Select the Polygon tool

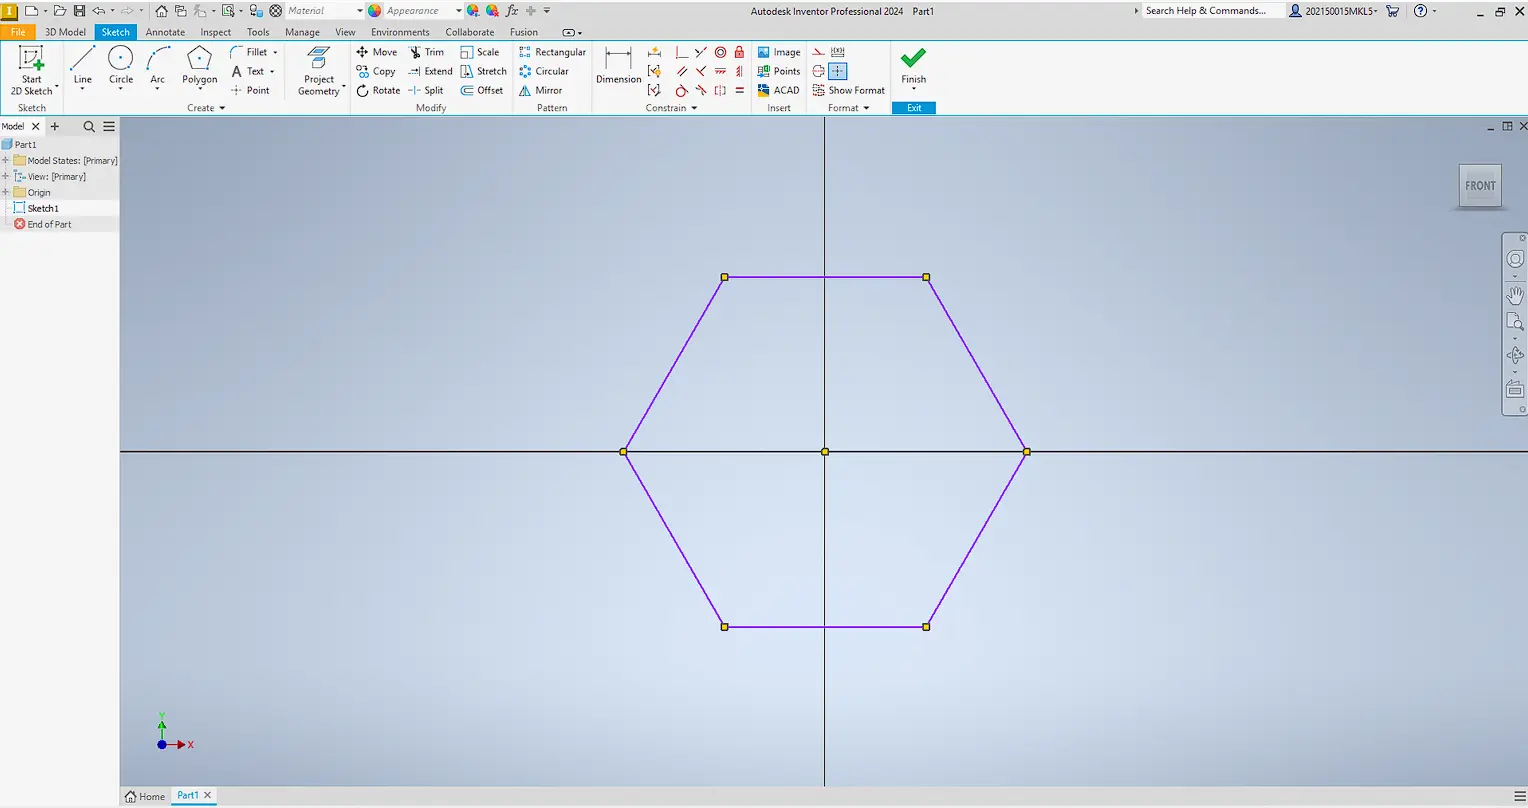tap(199, 63)
